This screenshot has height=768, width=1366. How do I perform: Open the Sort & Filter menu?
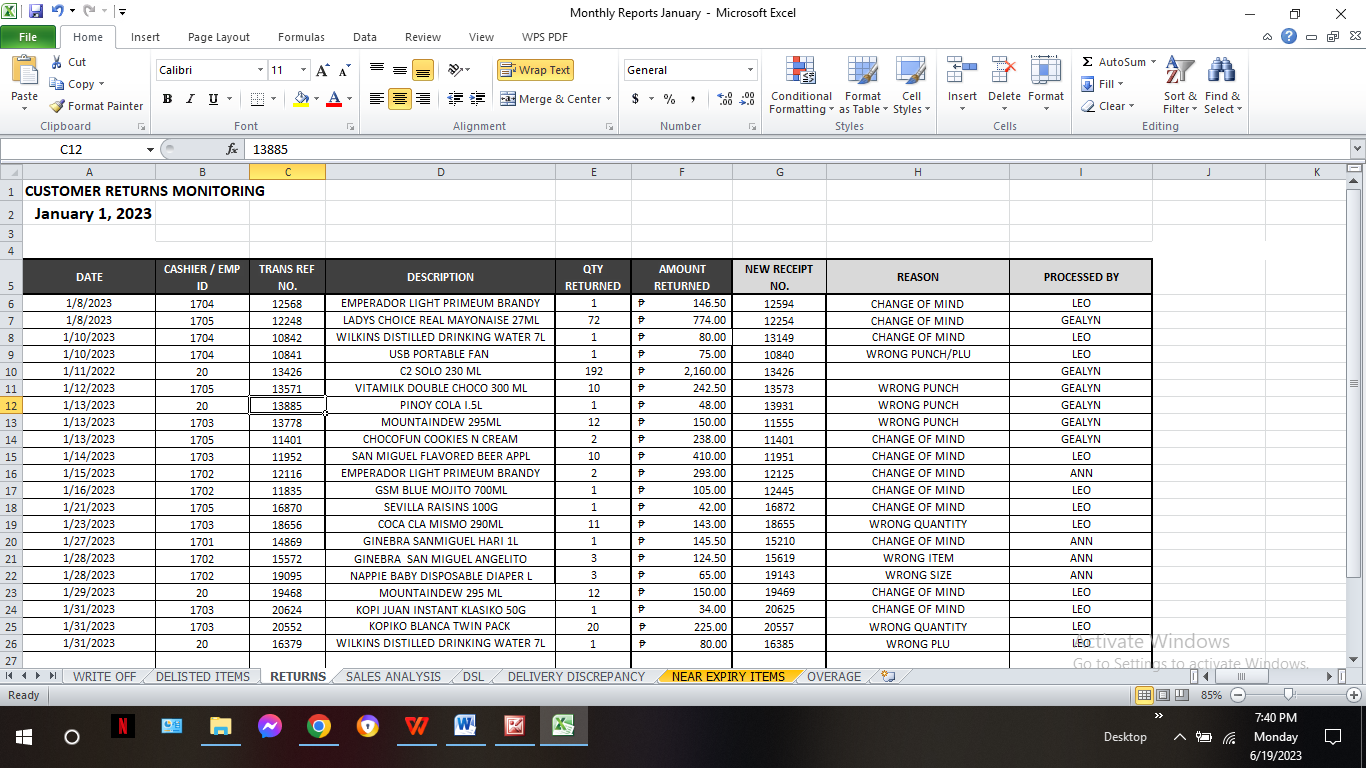1180,85
